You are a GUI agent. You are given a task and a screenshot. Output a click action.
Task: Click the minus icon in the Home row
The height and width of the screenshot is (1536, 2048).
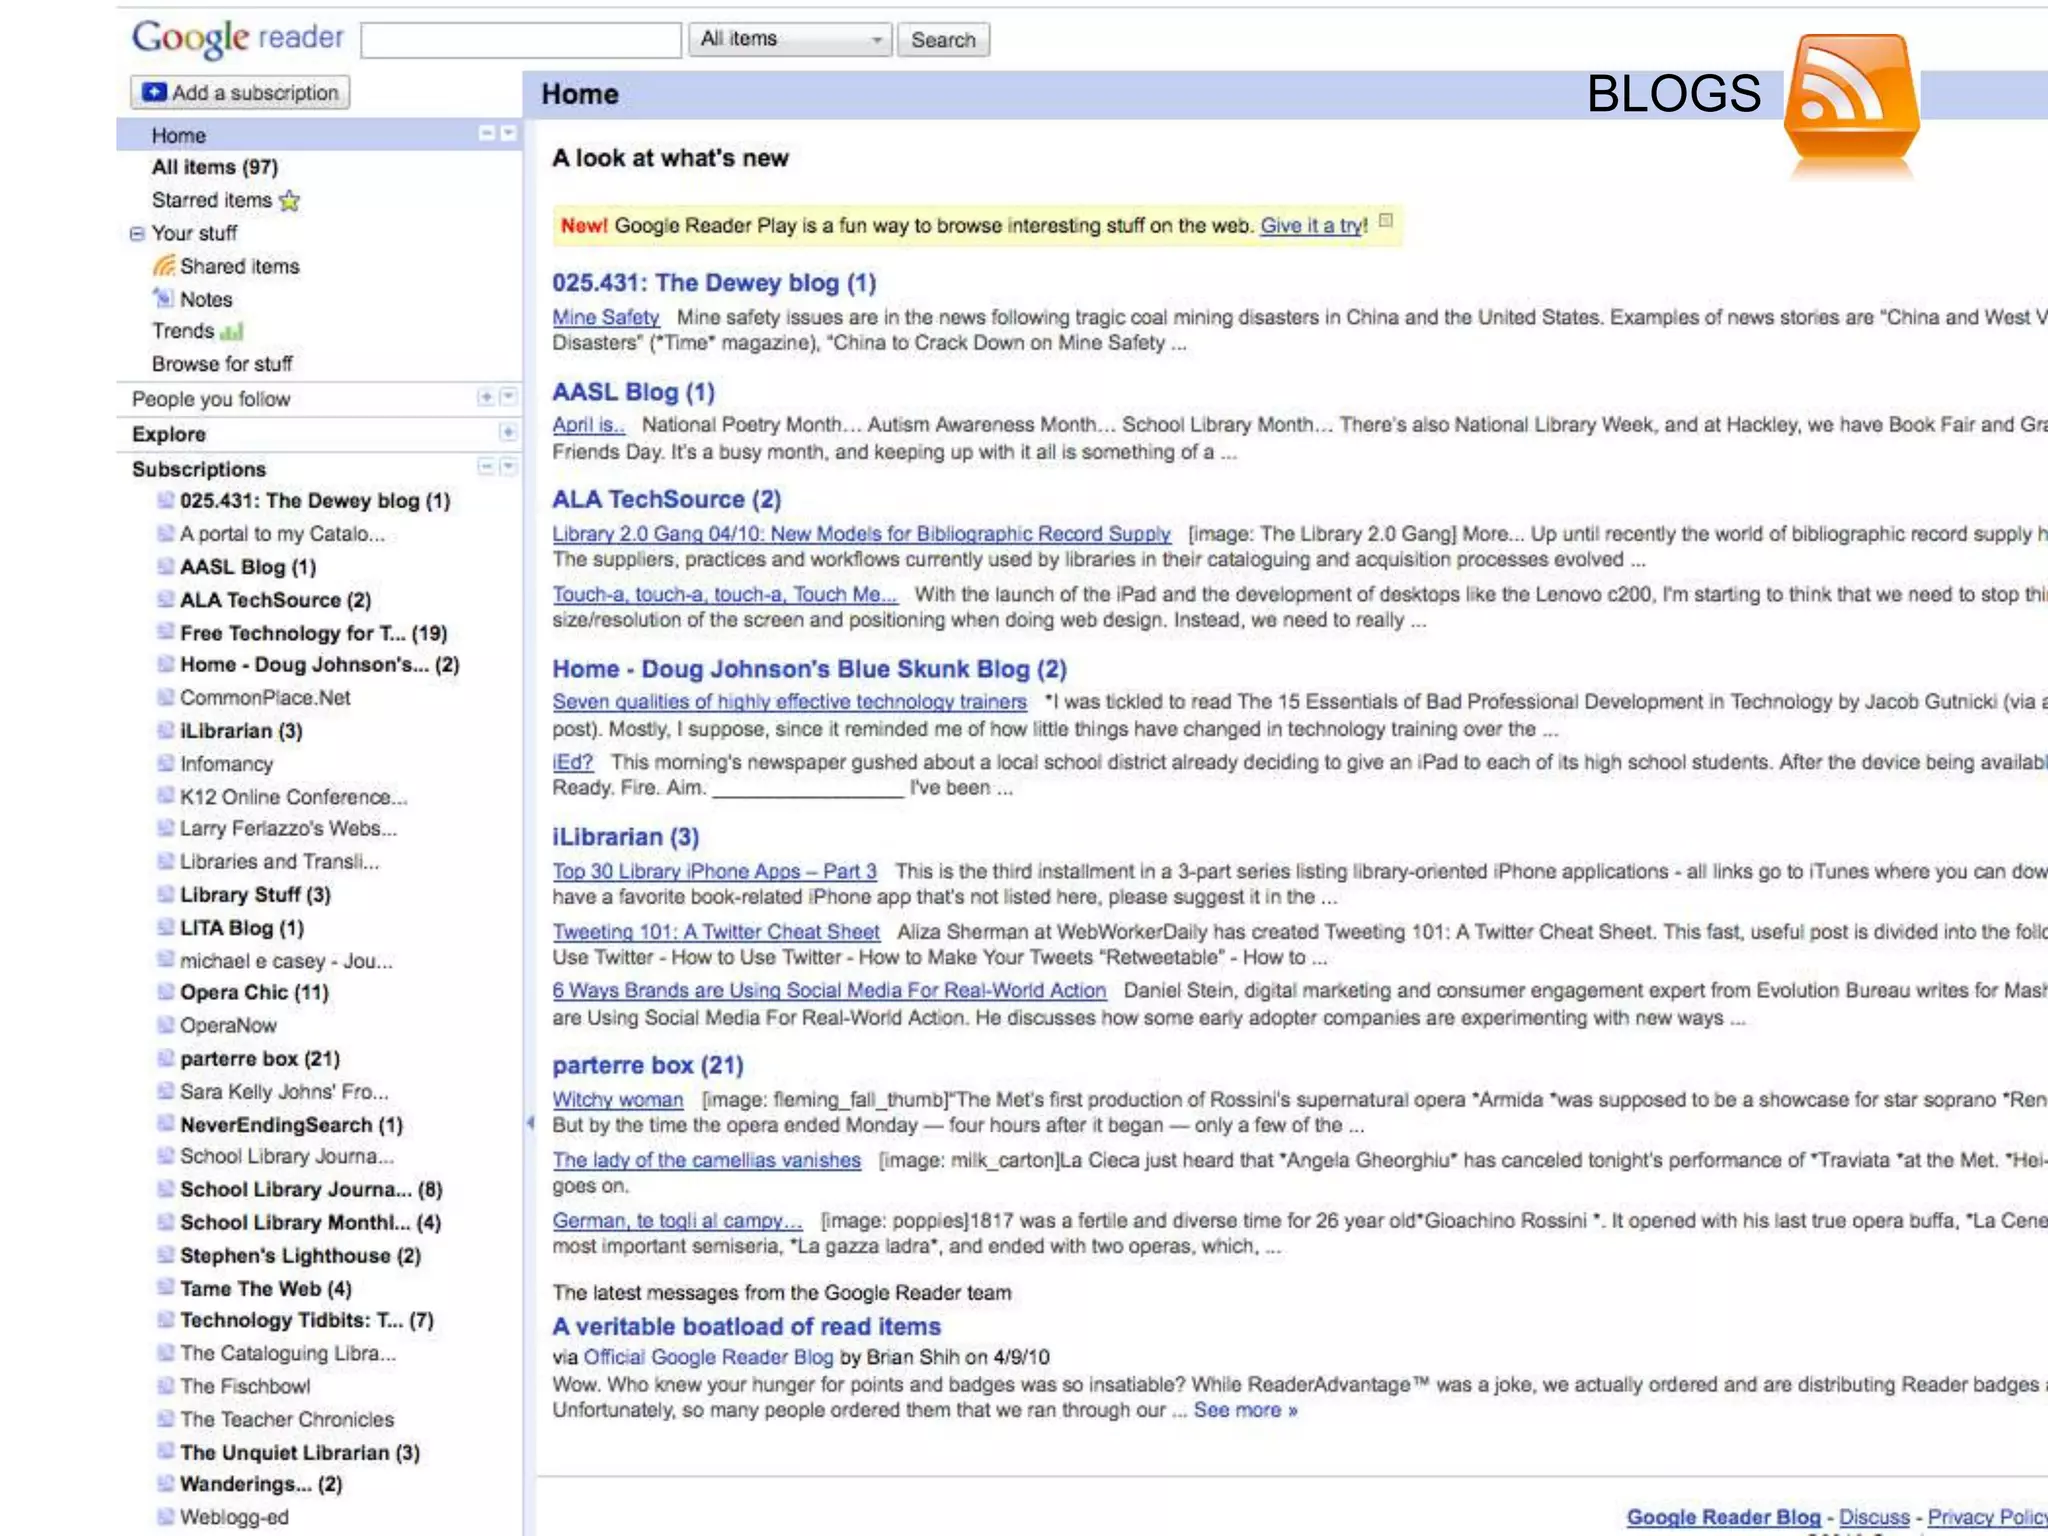(x=487, y=133)
